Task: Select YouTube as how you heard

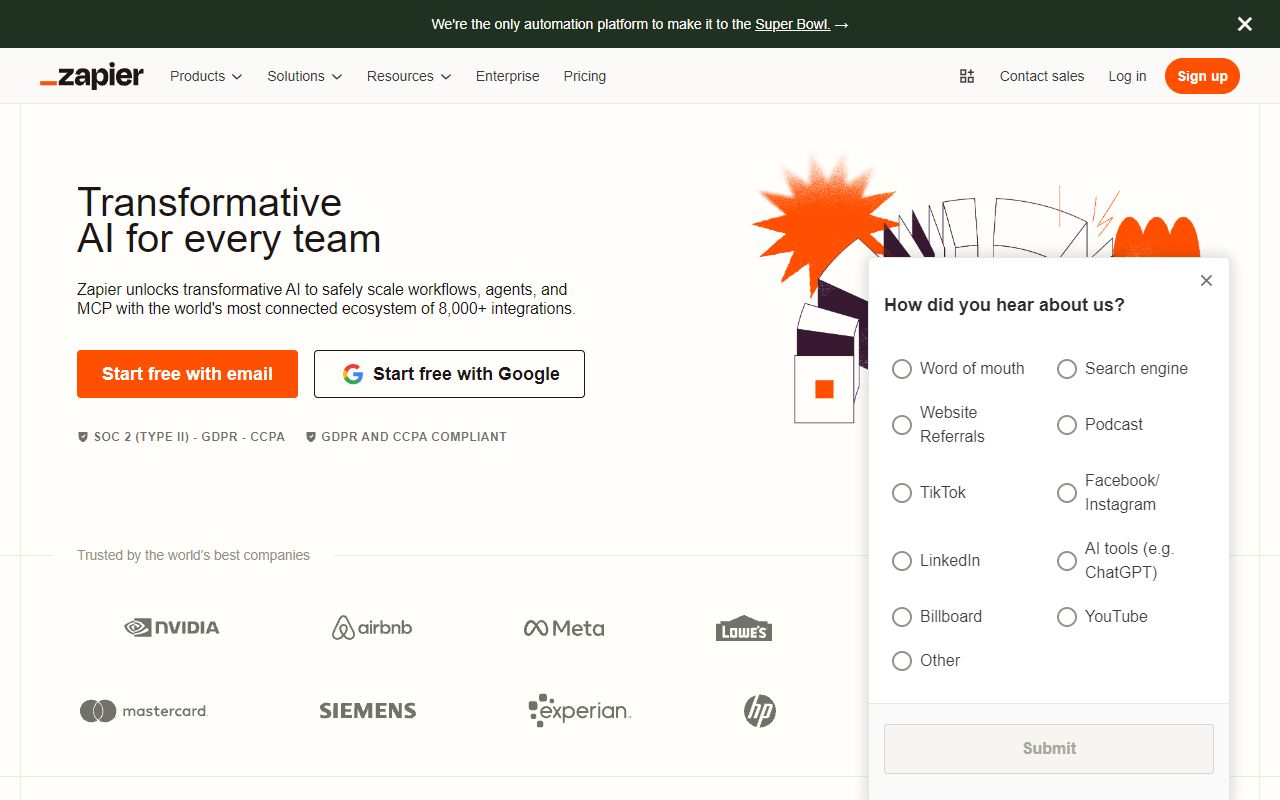Action: tap(1067, 617)
